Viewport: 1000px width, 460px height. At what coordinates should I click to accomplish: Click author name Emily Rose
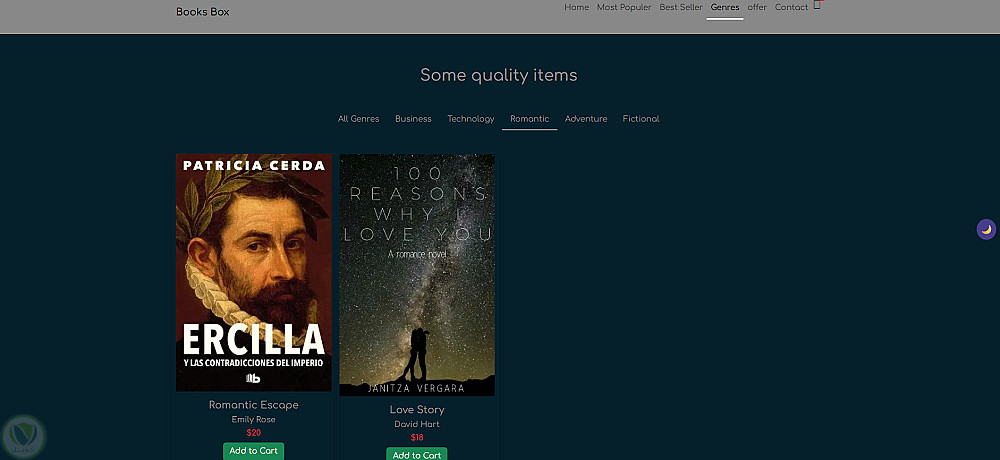tap(254, 420)
